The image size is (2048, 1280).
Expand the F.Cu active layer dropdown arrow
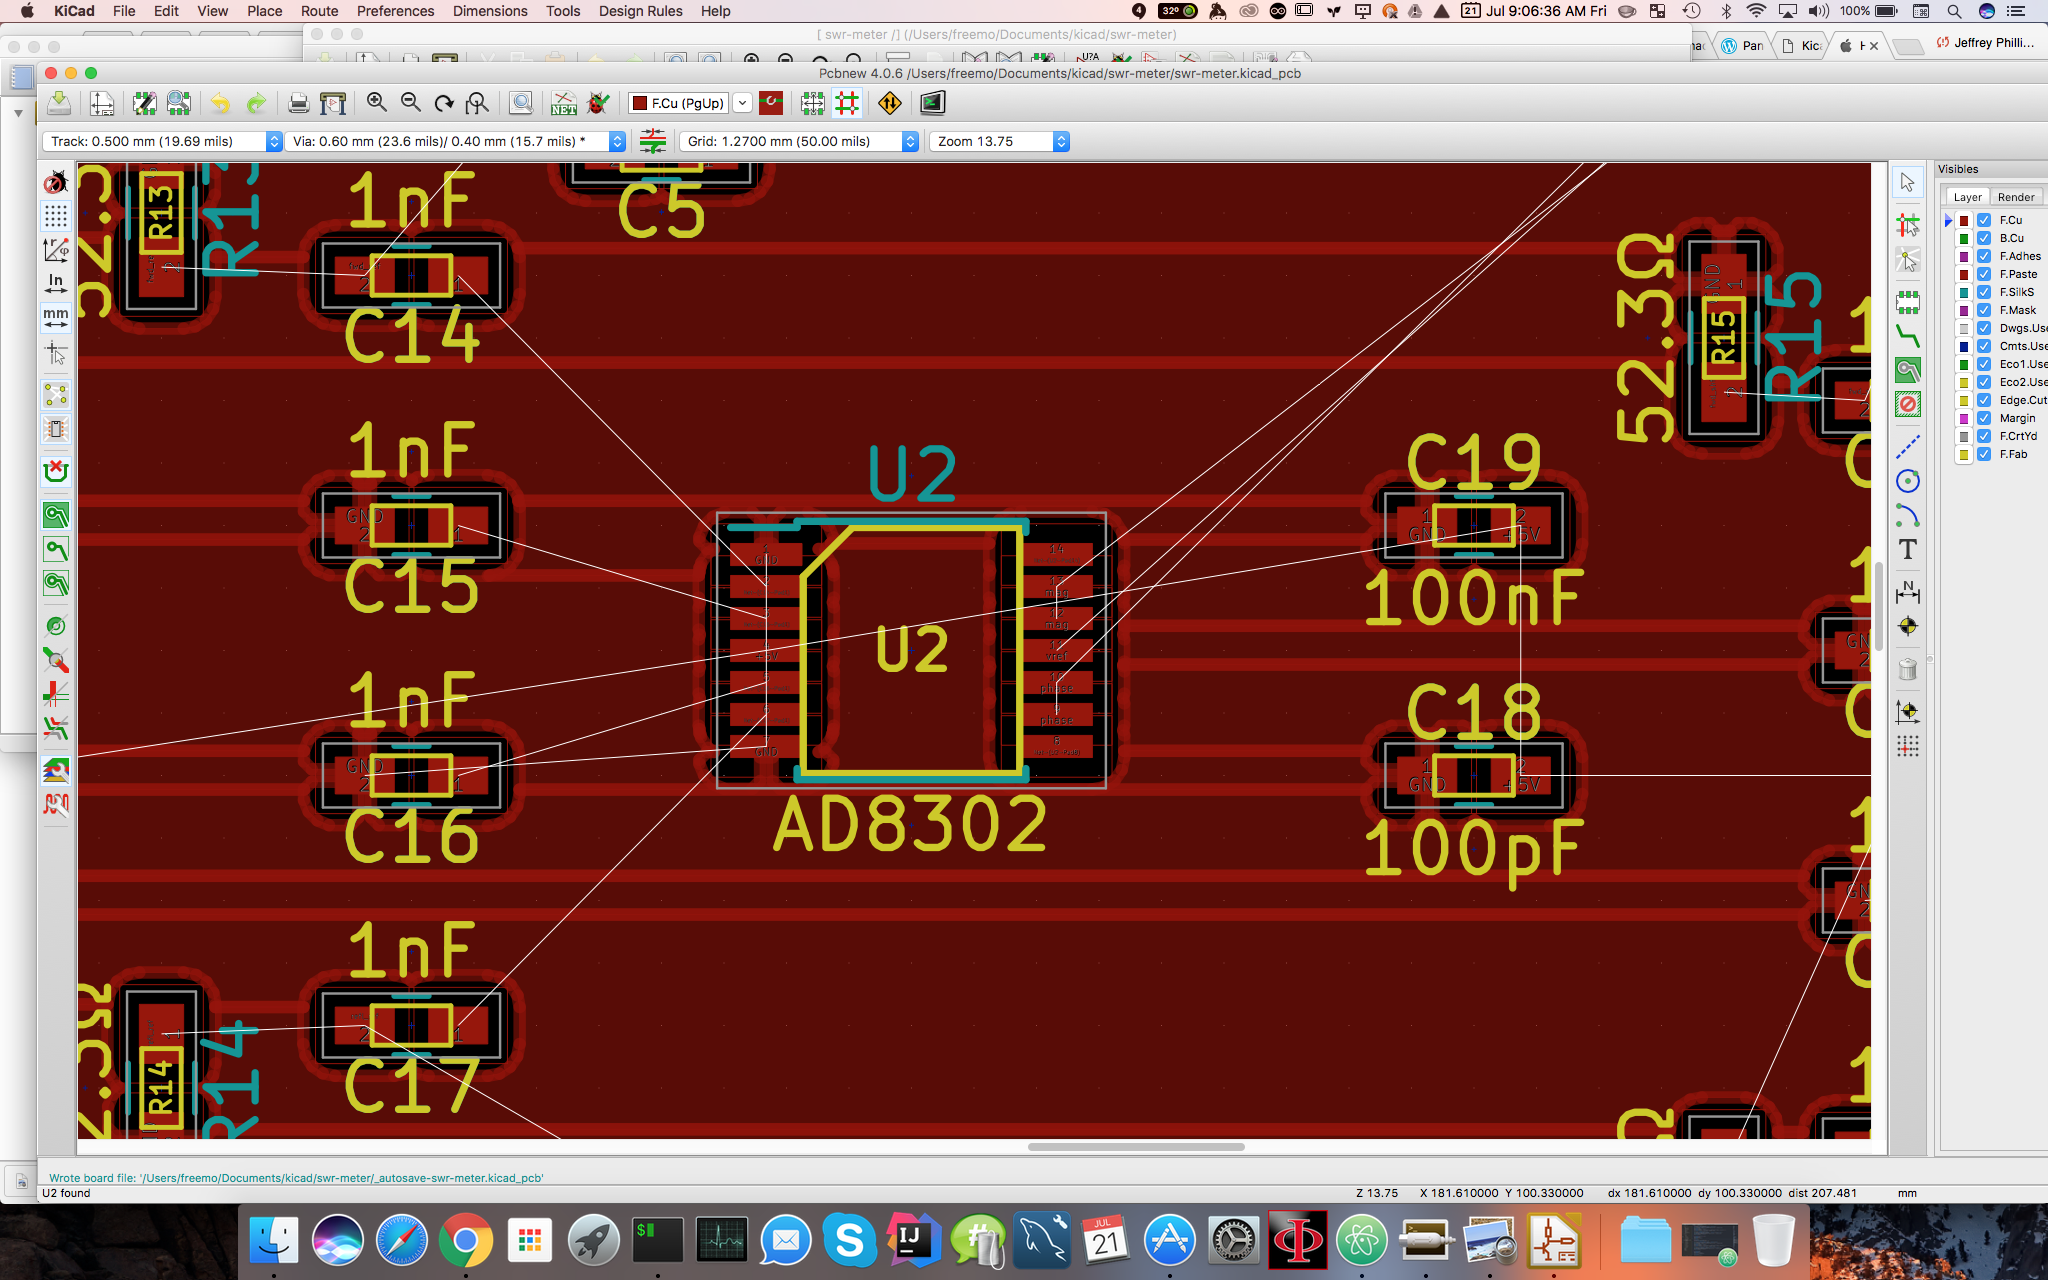click(x=743, y=103)
